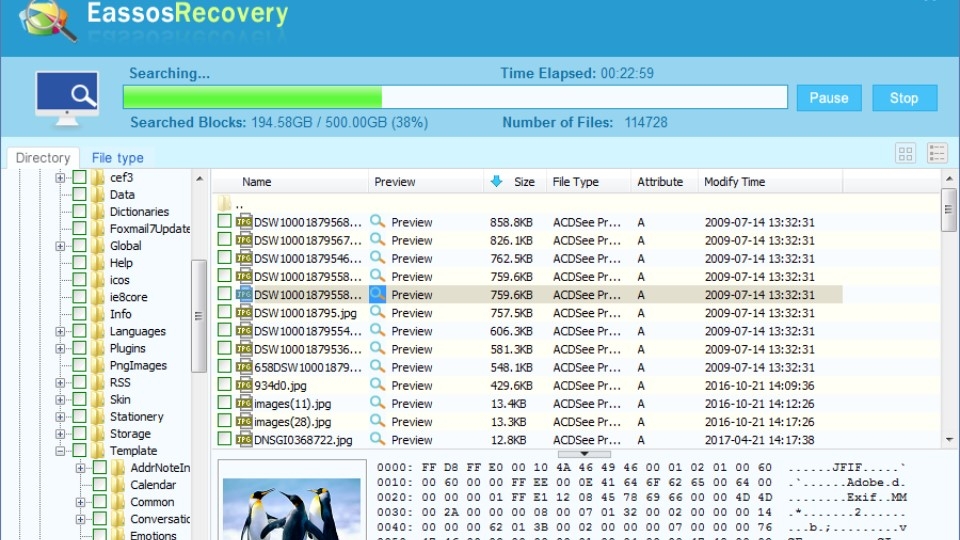
Task: Pause the search
Action: [829, 98]
